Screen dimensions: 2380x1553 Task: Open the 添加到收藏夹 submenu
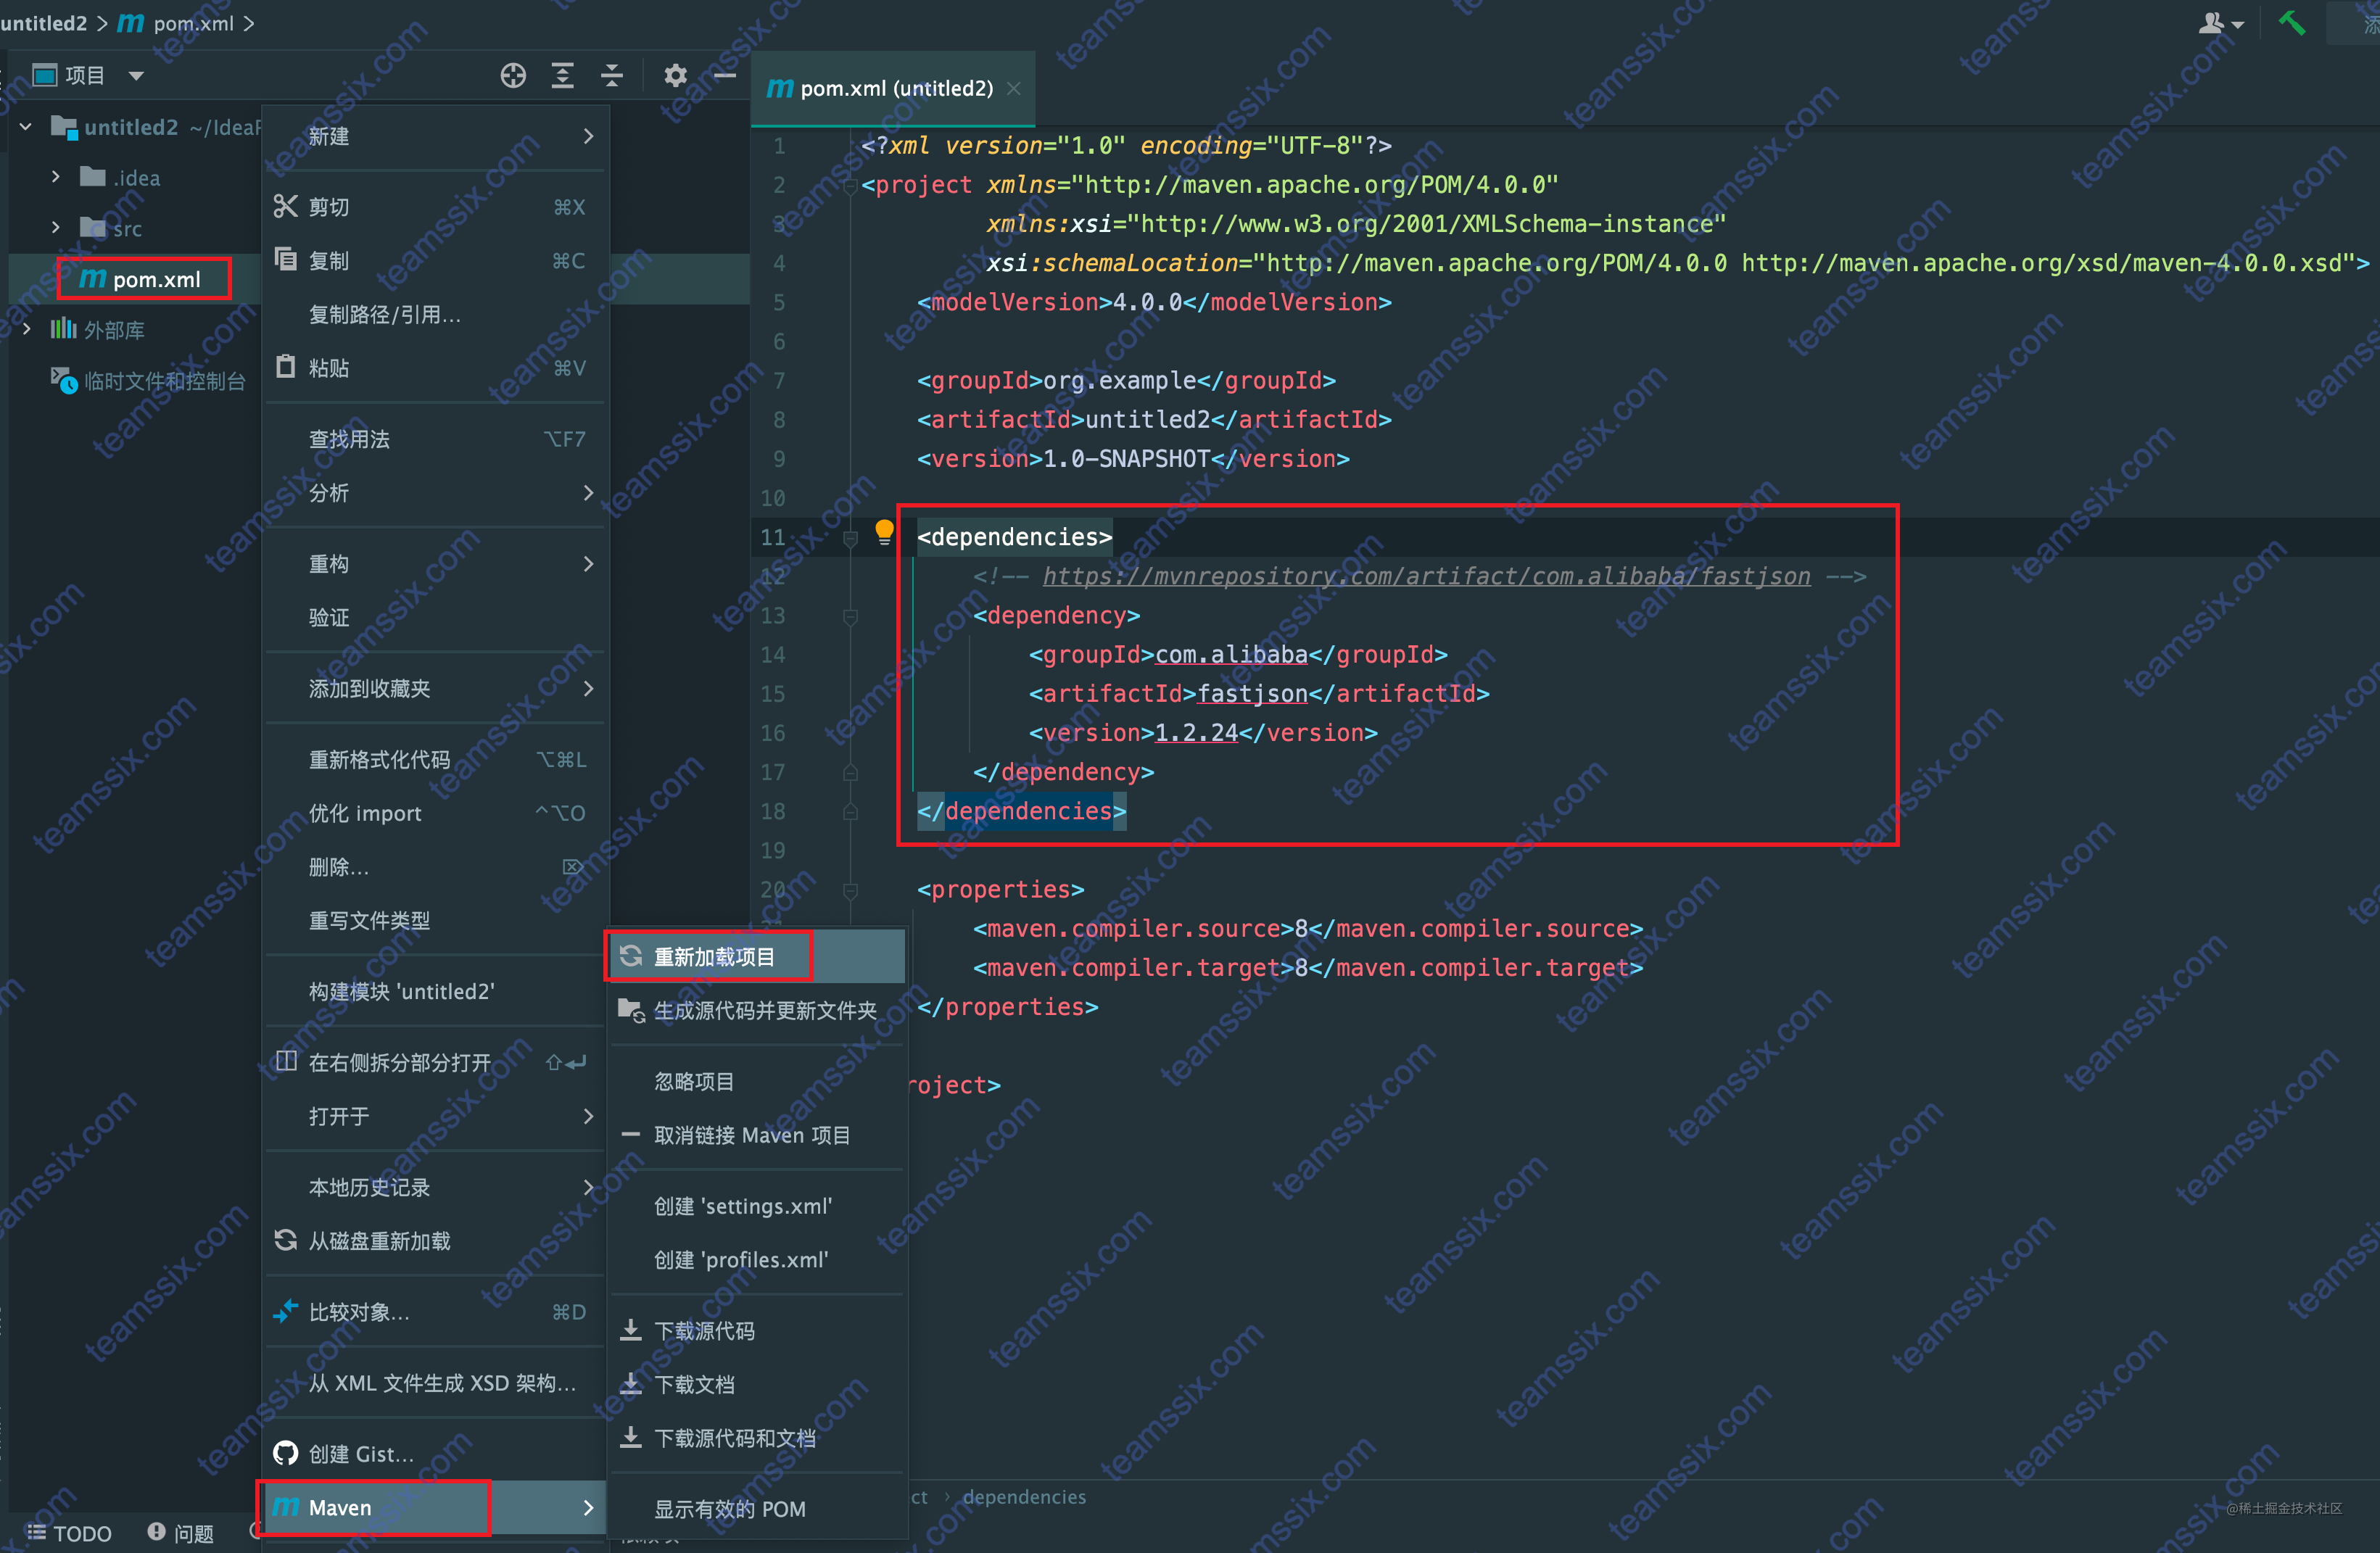(436, 689)
